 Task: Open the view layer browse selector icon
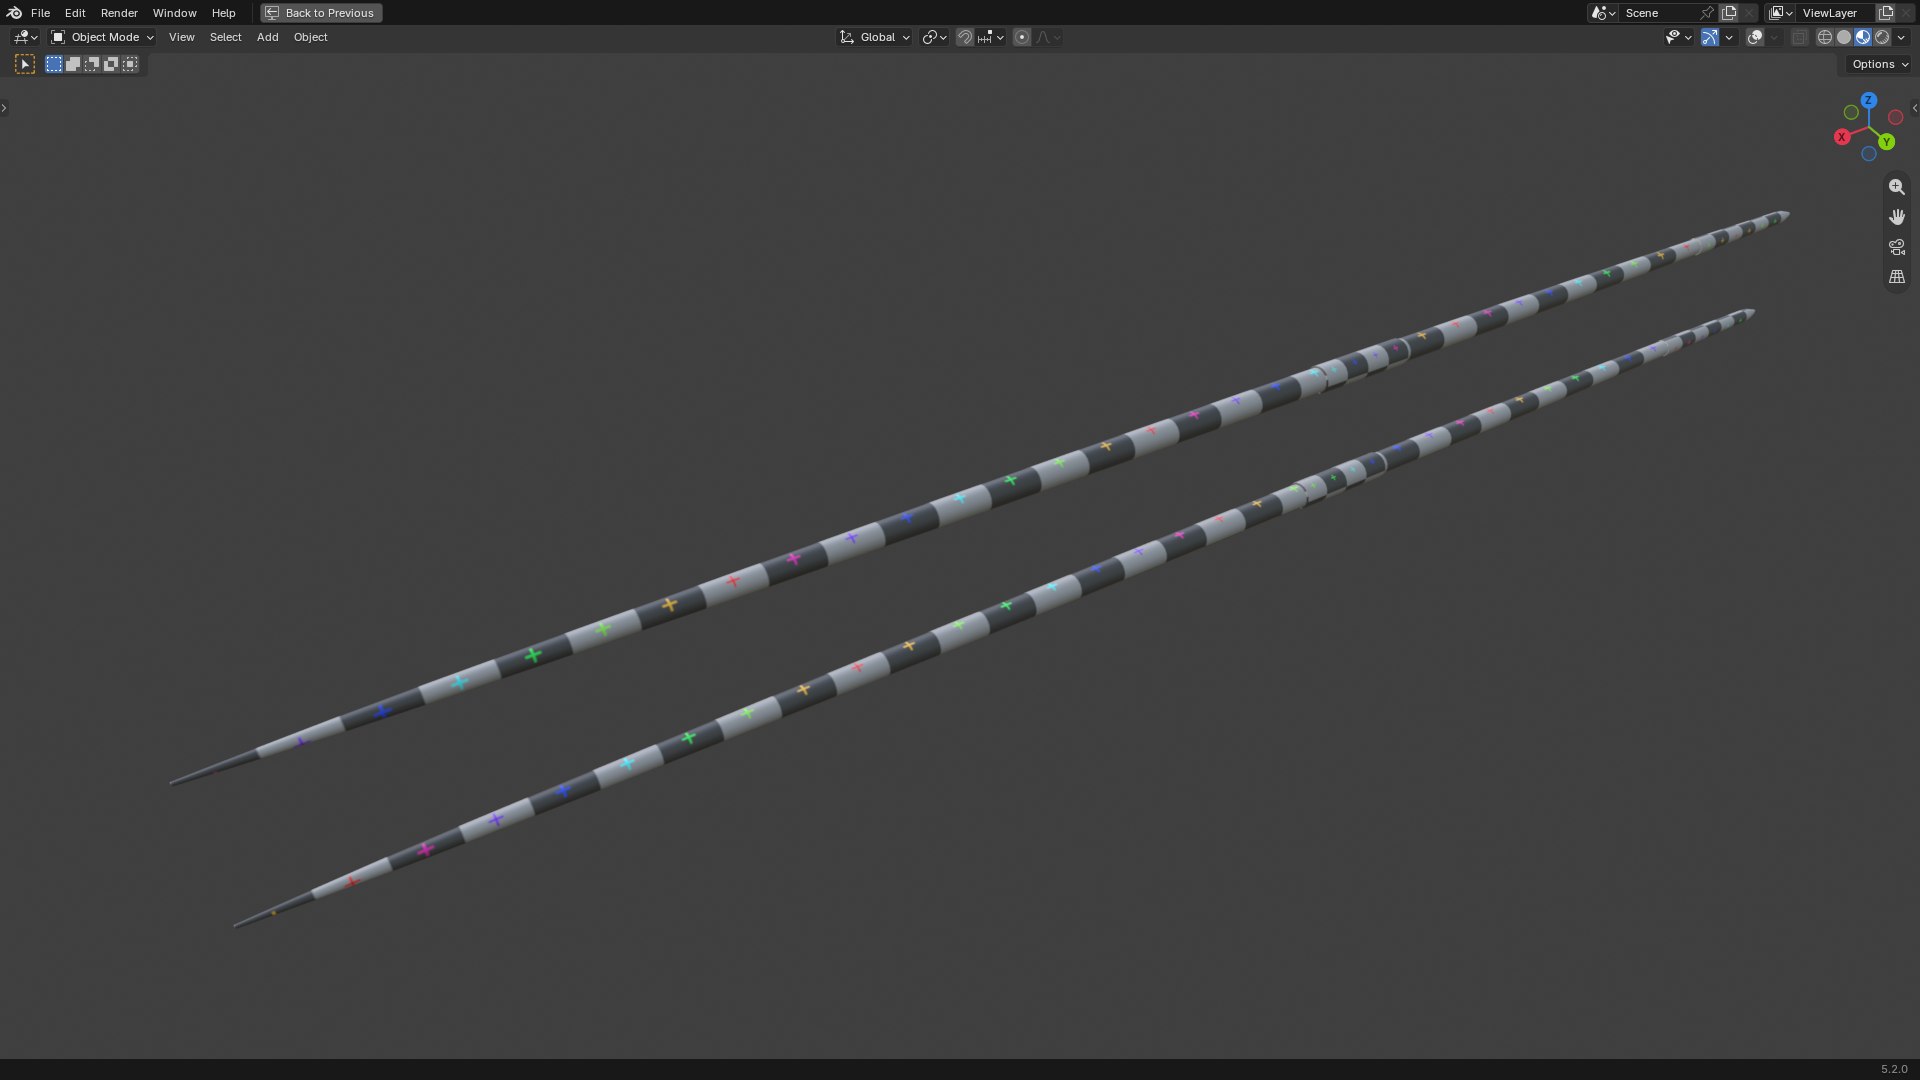click(x=1781, y=13)
